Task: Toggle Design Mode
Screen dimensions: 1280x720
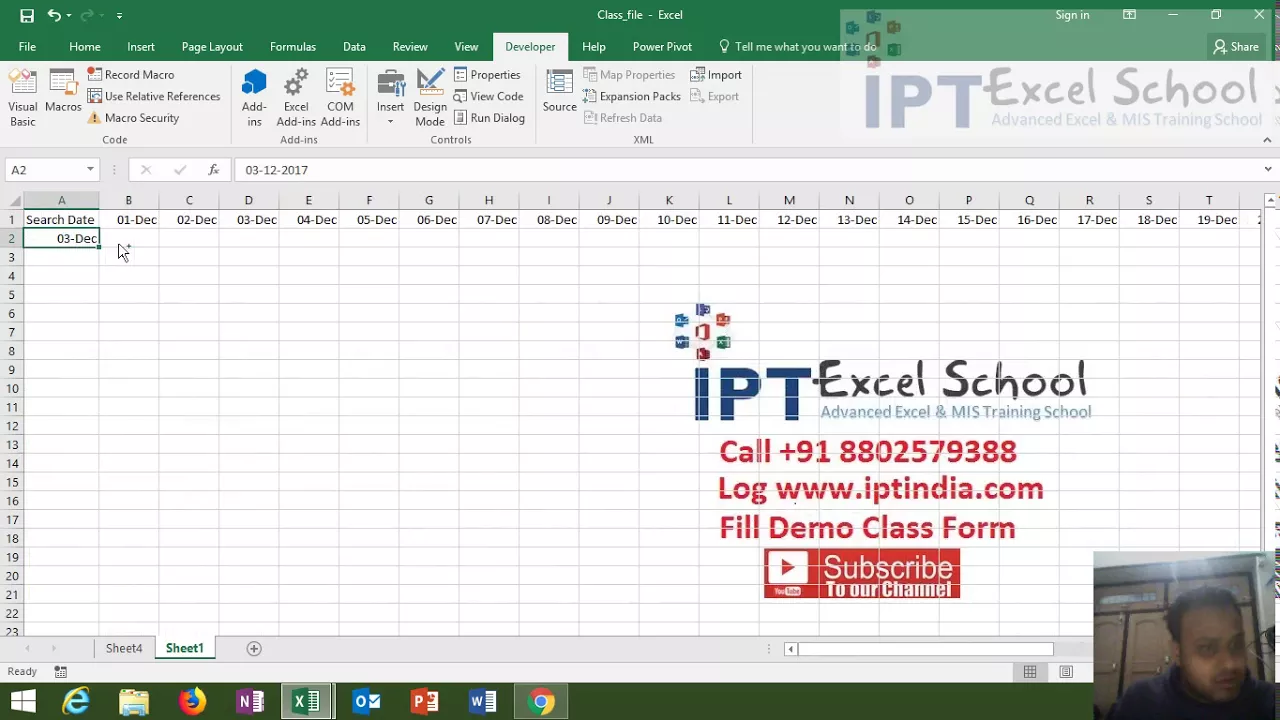Action: click(430, 98)
